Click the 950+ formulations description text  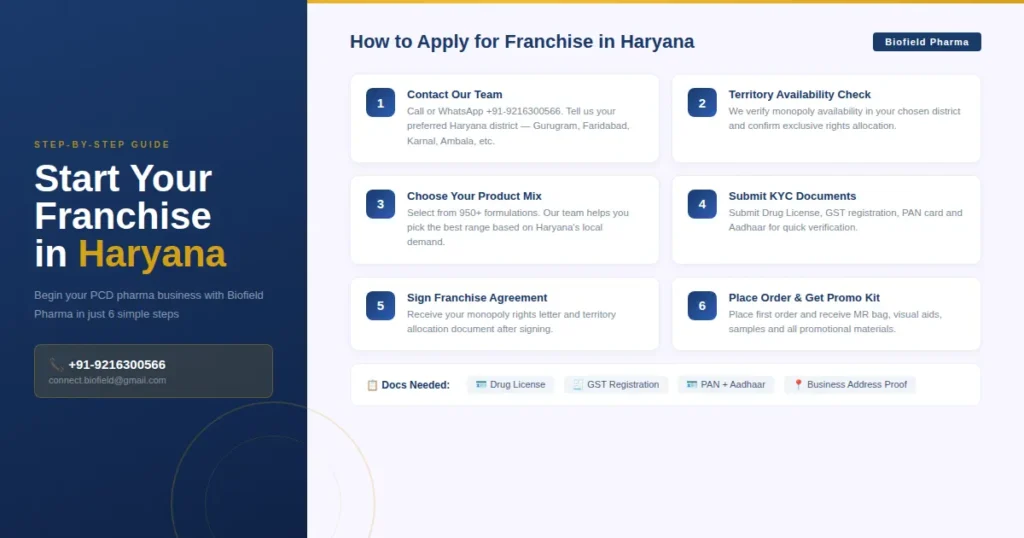(518, 227)
